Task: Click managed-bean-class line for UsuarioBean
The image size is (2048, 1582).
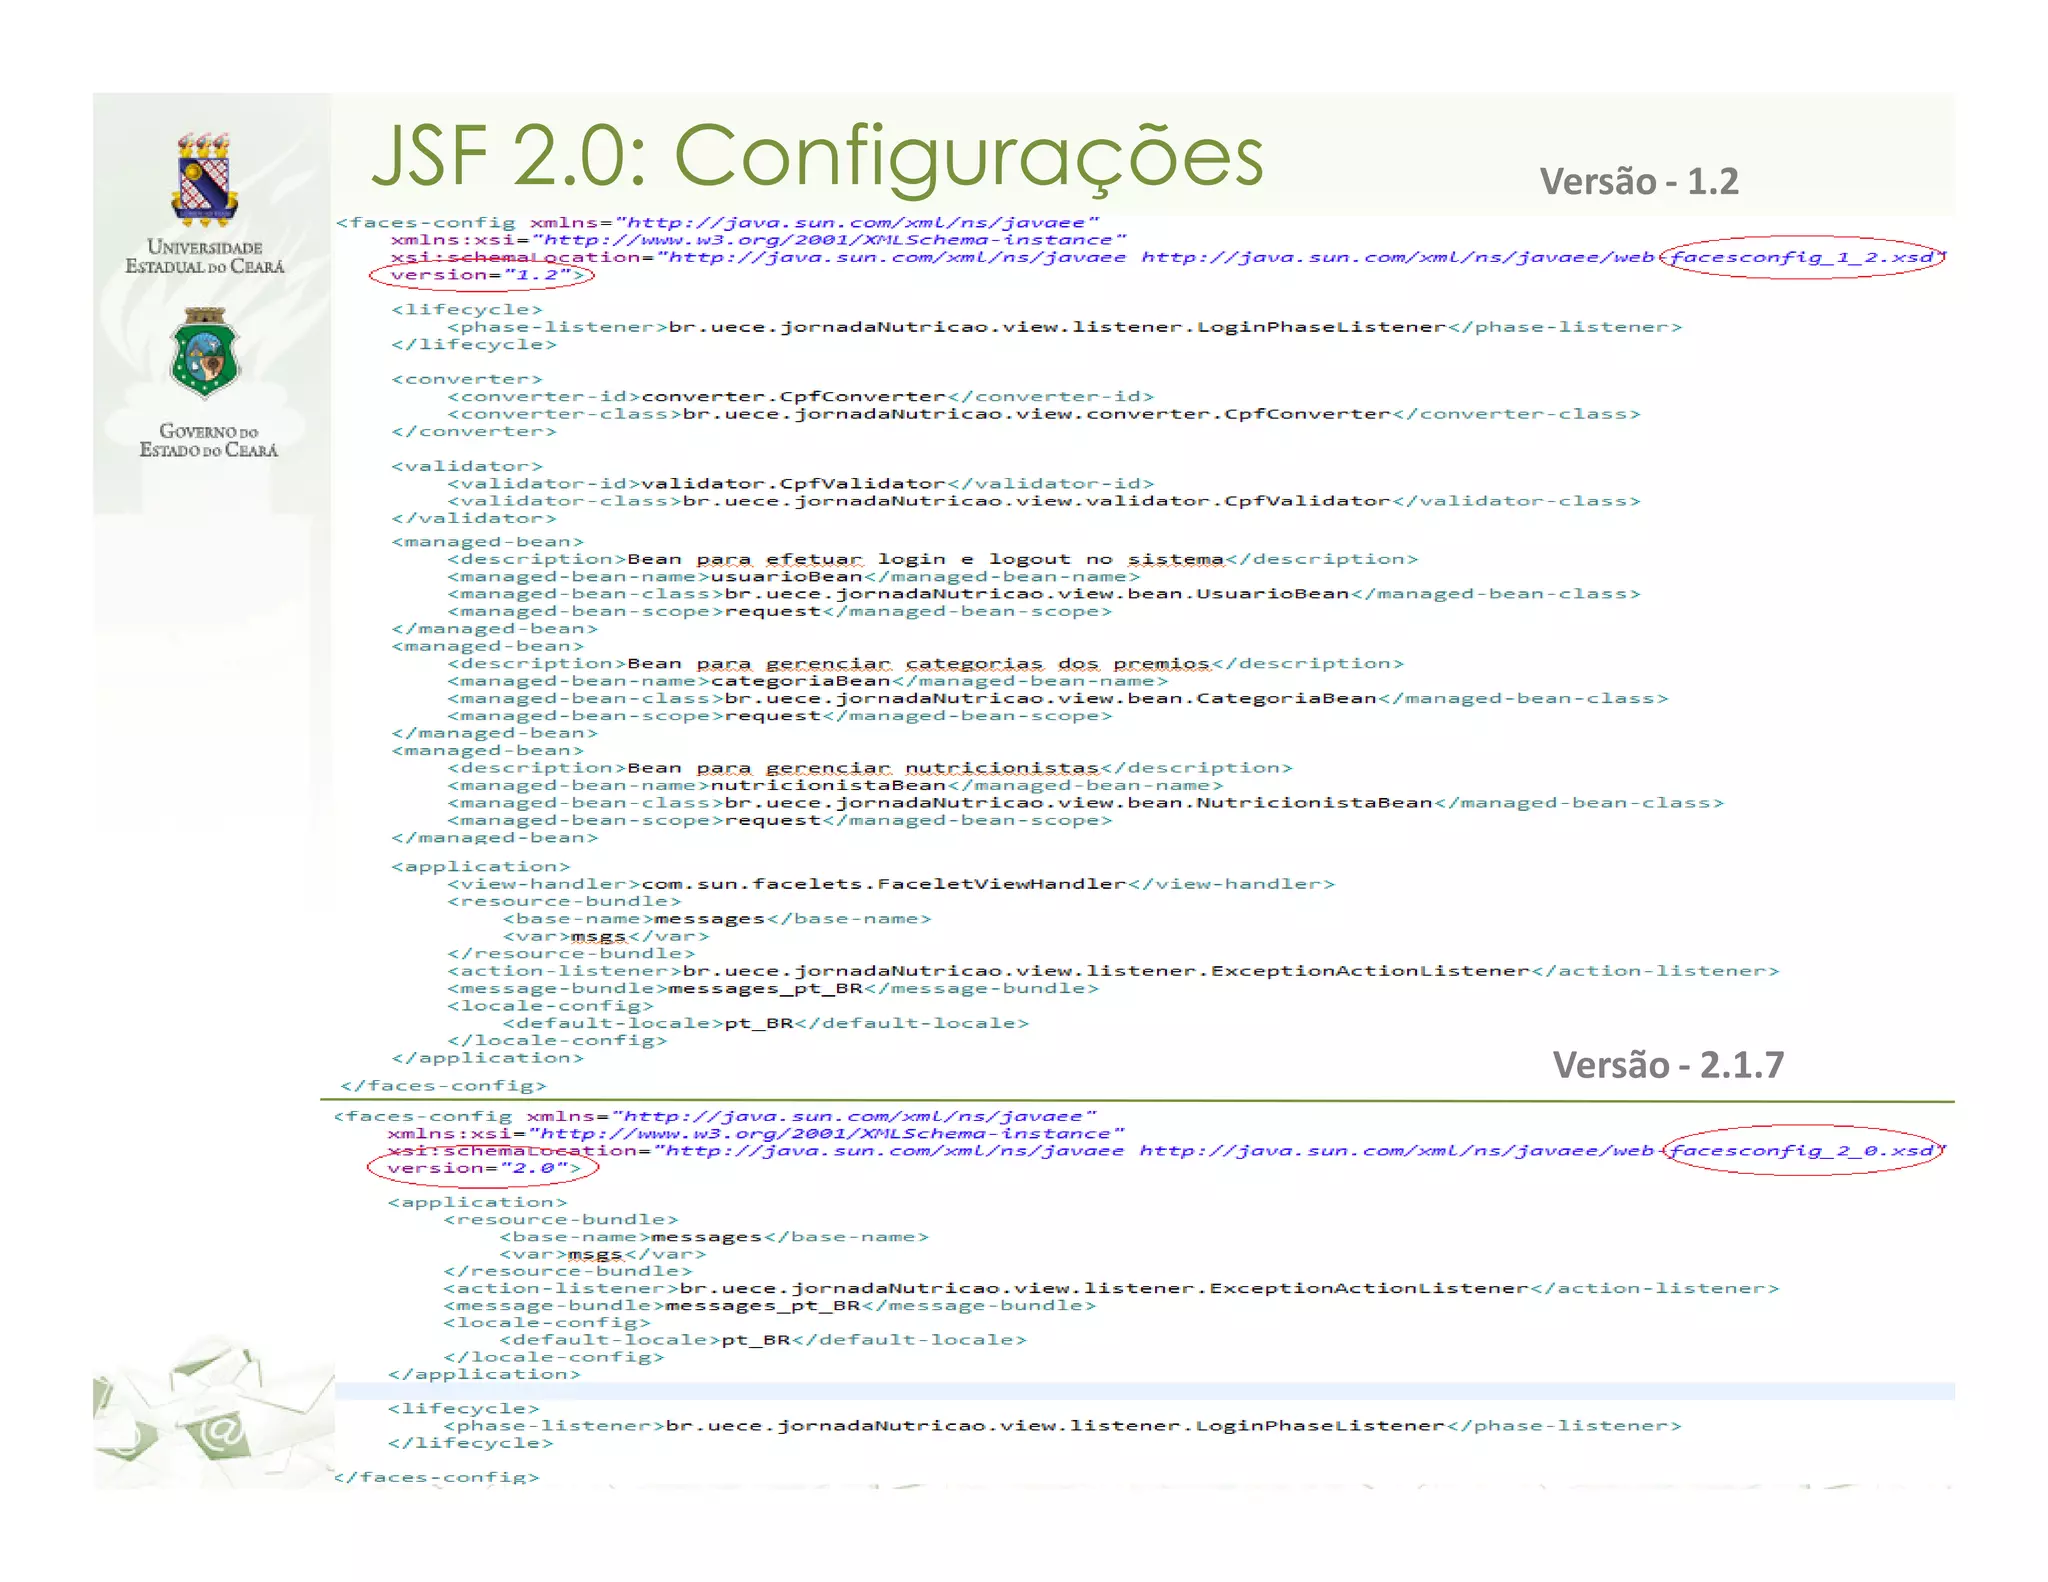Action: point(1043,594)
